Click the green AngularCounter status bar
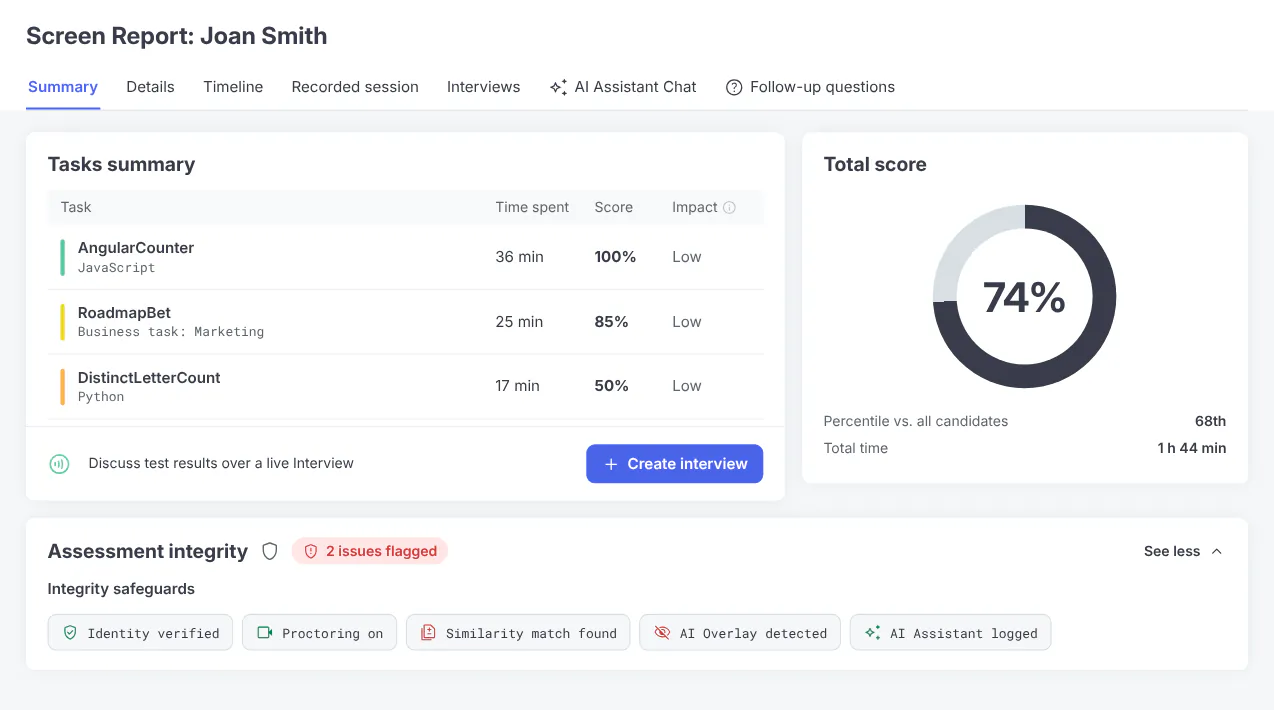The width and height of the screenshot is (1274, 710). tap(62, 257)
